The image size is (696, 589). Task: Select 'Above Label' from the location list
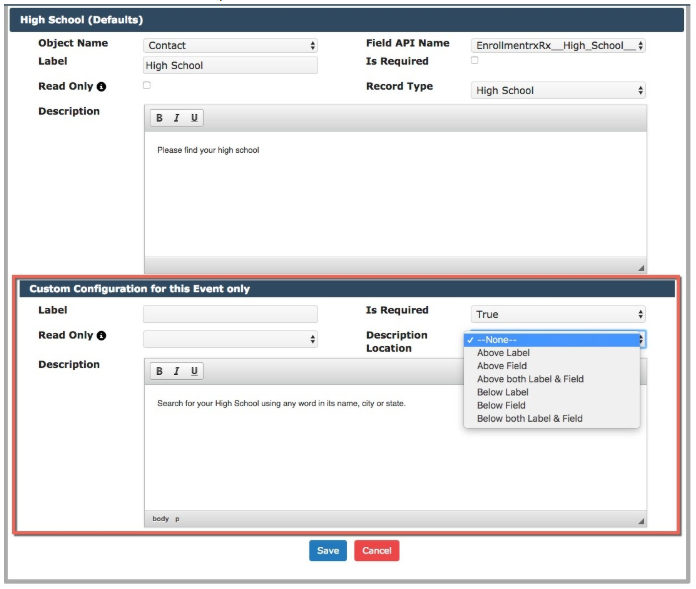click(x=503, y=353)
